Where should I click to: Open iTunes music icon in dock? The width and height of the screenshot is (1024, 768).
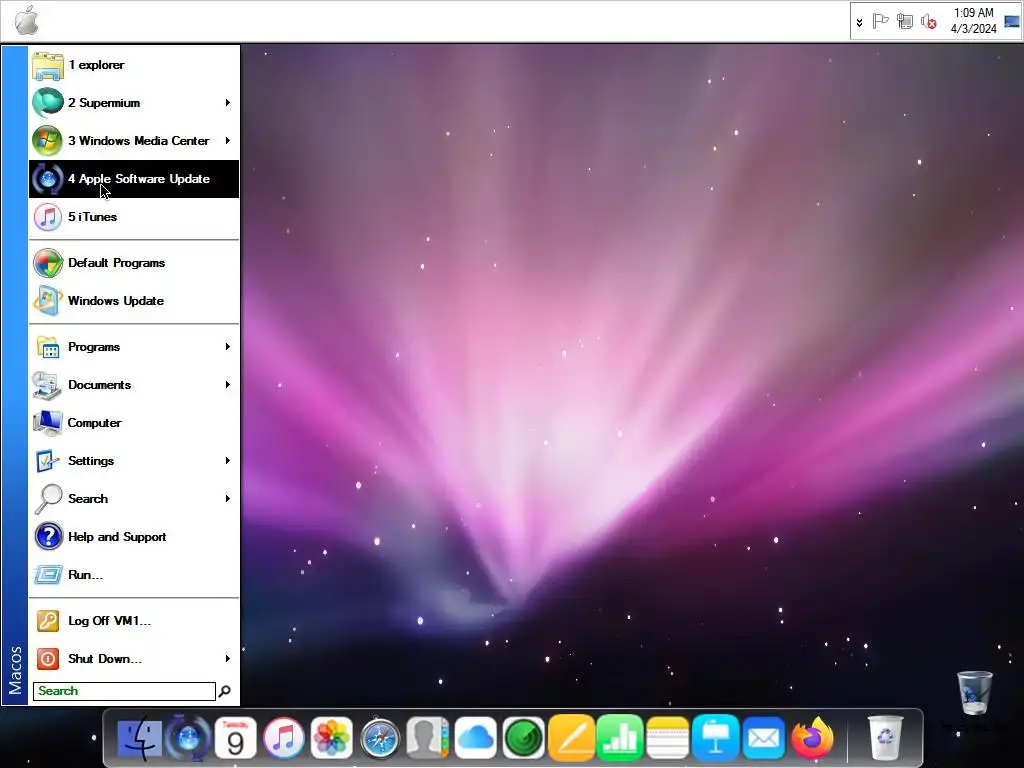(x=283, y=738)
